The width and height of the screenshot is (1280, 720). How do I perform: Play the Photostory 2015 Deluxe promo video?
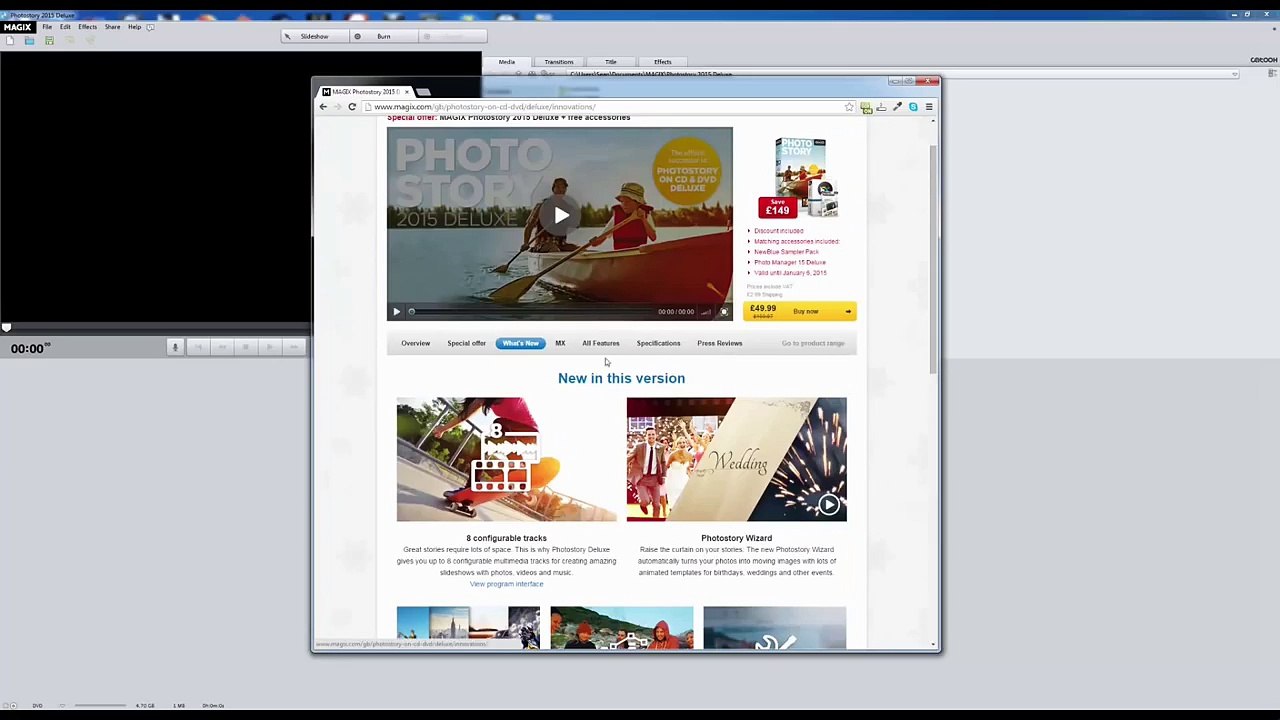coord(561,215)
